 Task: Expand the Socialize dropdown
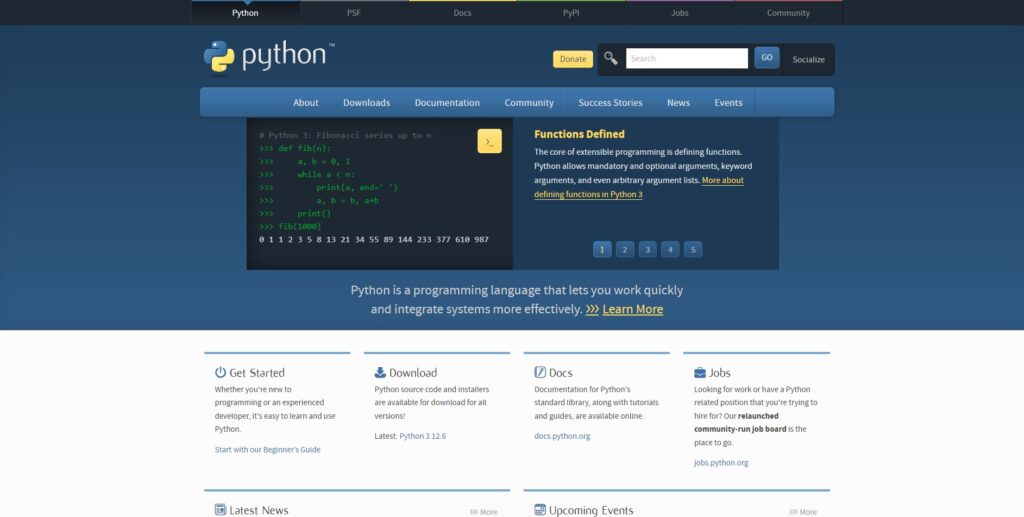808,59
